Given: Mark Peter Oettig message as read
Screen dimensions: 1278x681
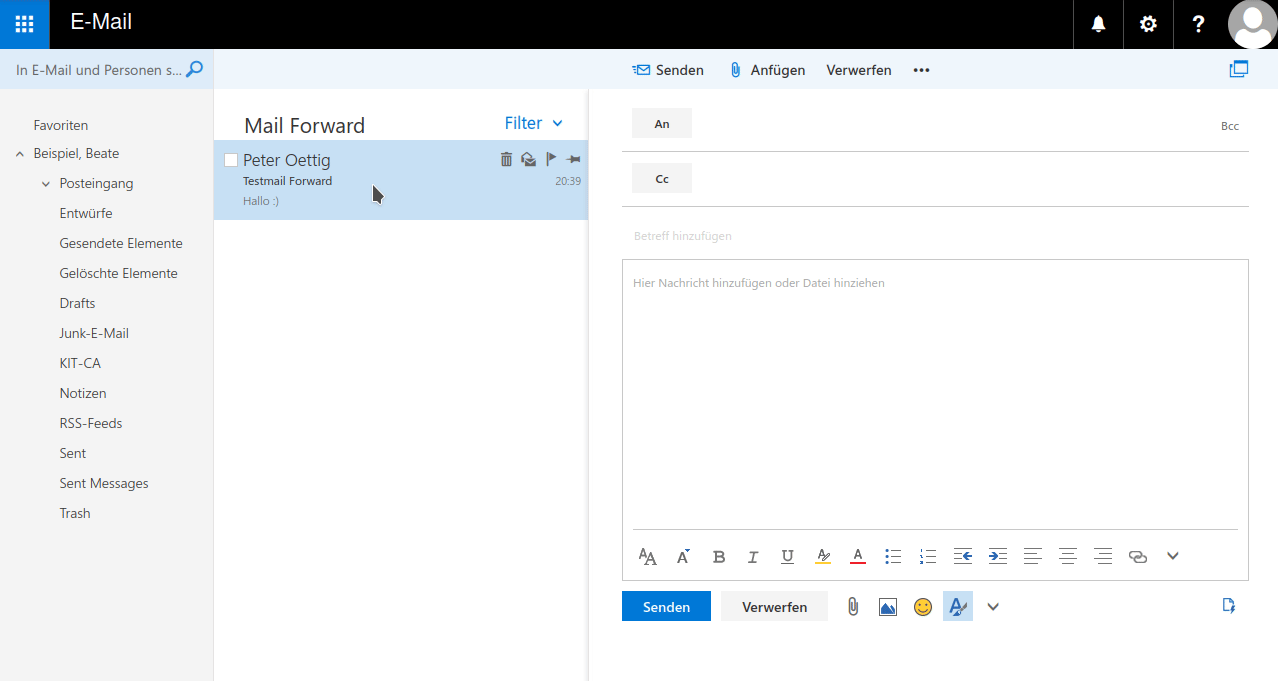Looking at the screenshot, I should point(528,159).
